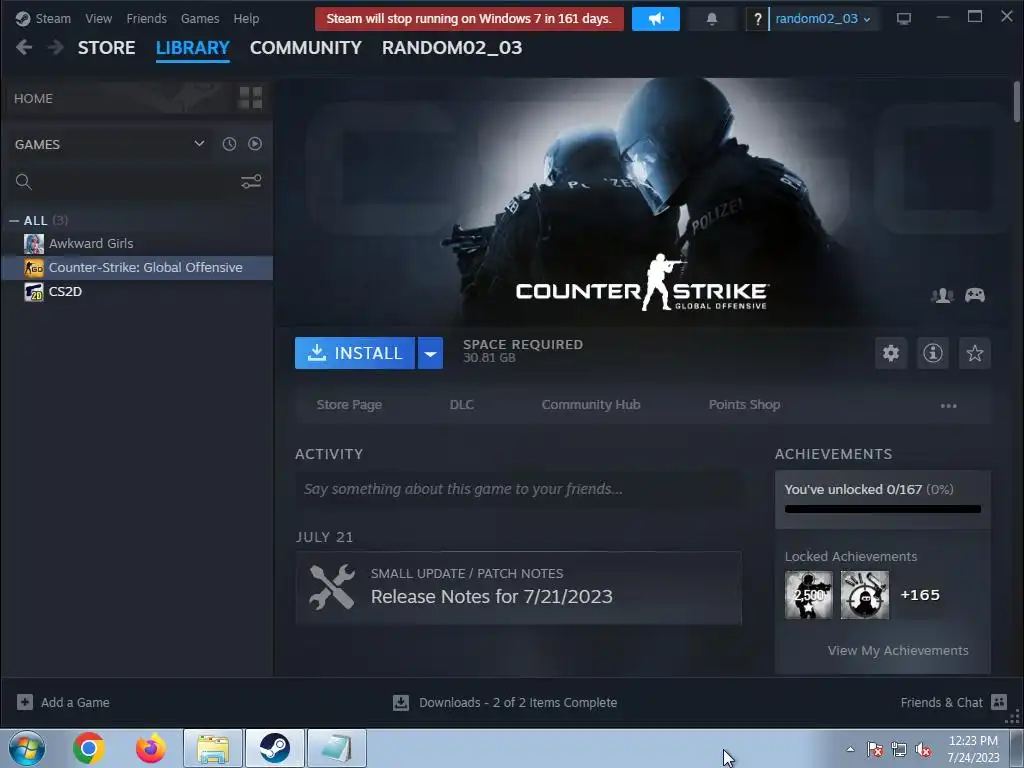Toggle the collections grid view icon
This screenshot has width=1024, height=768.
point(251,98)
